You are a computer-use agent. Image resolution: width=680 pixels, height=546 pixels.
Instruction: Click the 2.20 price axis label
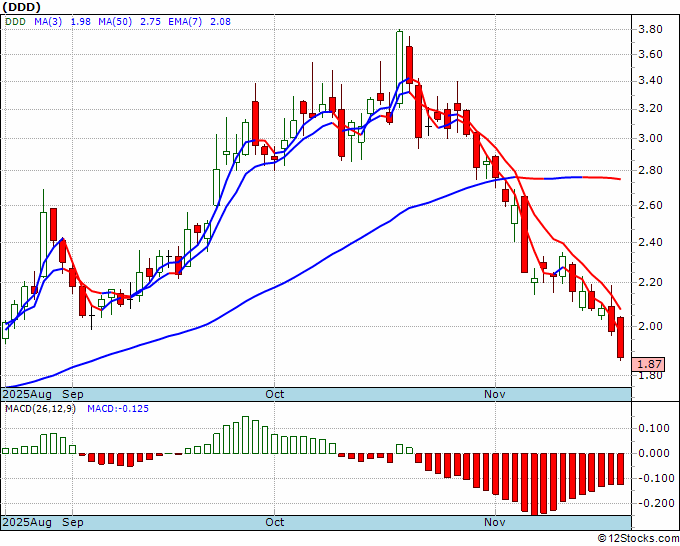pyautogui.click(x=650, y=282)
